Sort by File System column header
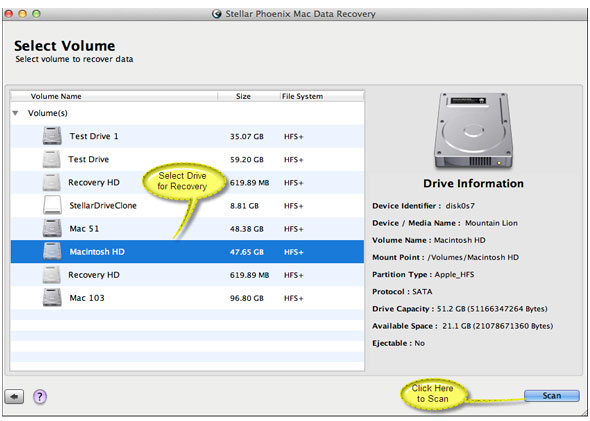The width and height of the screenshot is (590, 421). pyautogui.click(x=321, y=96)
